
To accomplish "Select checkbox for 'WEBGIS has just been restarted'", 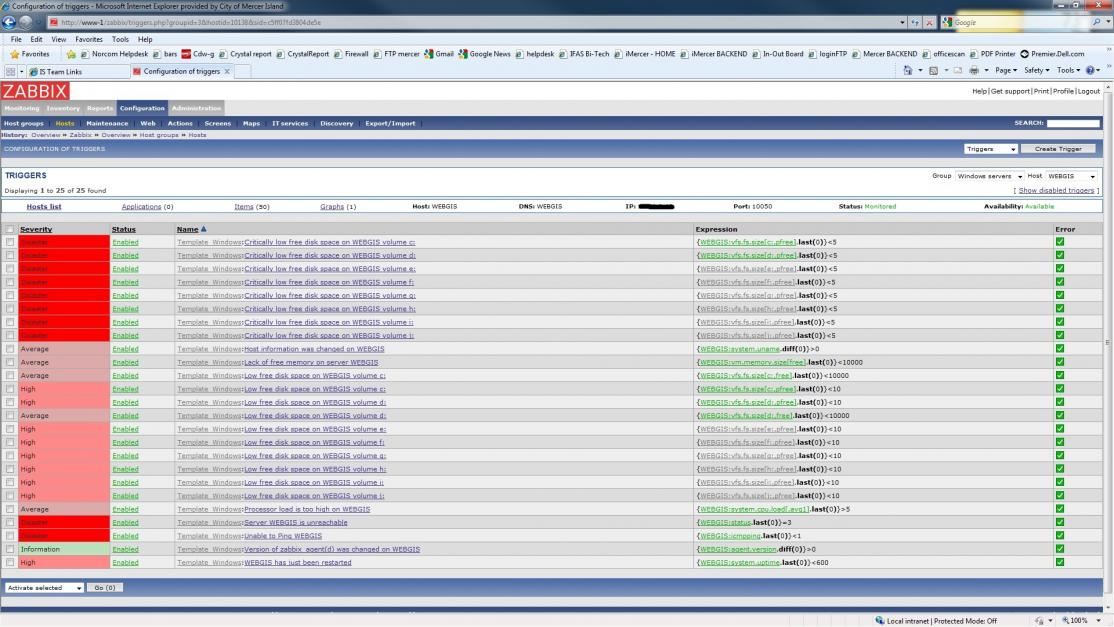I will (x=10, y=562).
